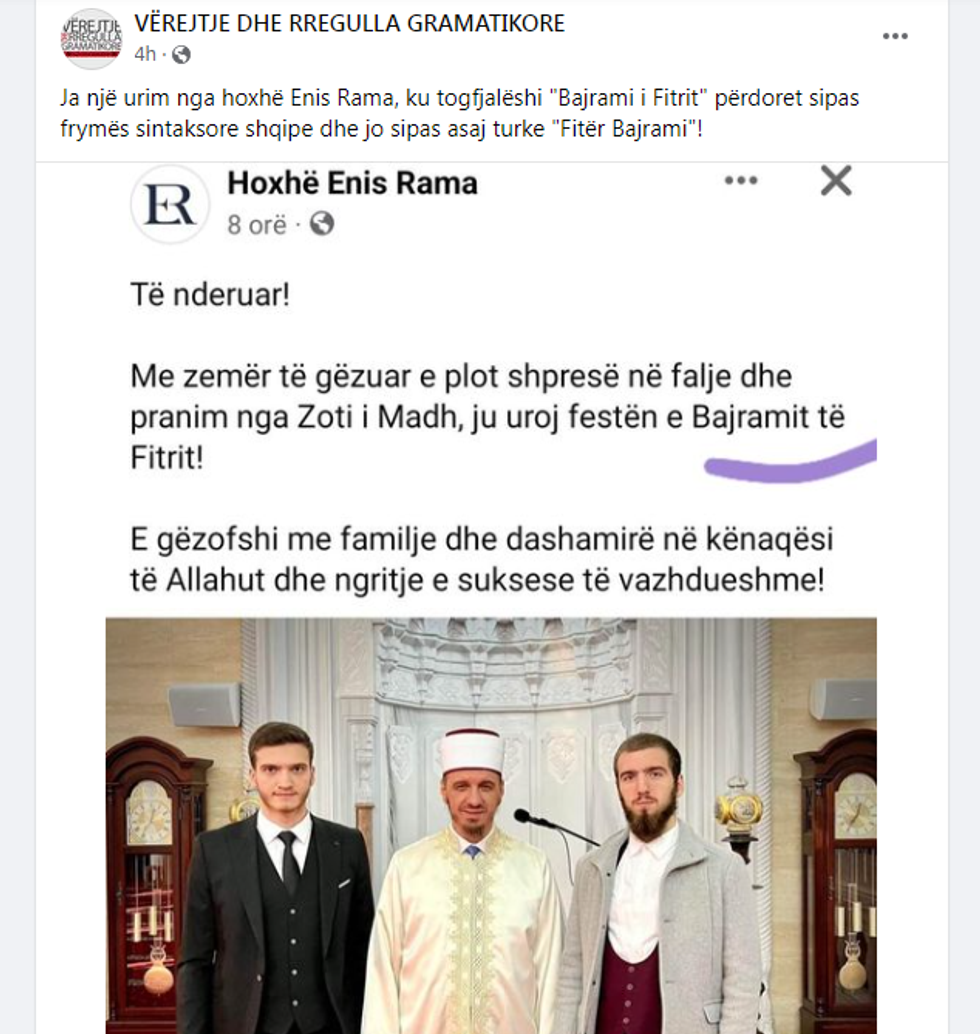
Task: Click the paragraph starting "E gëzofshi me familje"
Action: [481, 559]
